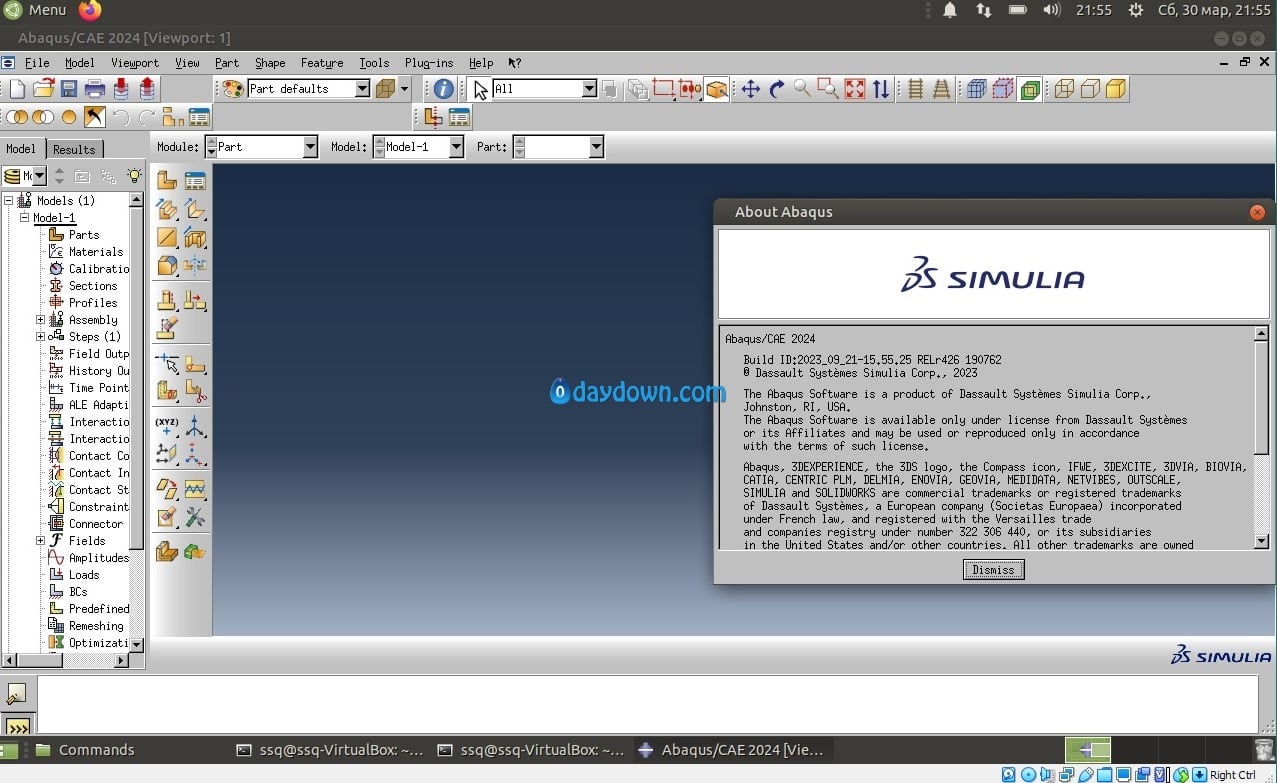Click the wrench and screwdriver repair tools icon
Screen dimensions: 1277x783
point(195,517)
